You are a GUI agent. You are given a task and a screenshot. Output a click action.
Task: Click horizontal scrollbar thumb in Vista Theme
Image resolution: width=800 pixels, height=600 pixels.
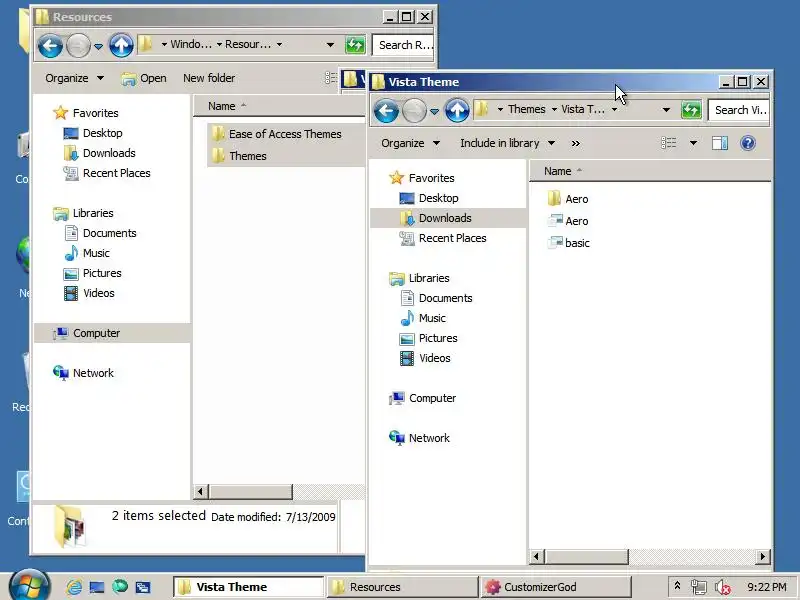[x=587, y=557]
